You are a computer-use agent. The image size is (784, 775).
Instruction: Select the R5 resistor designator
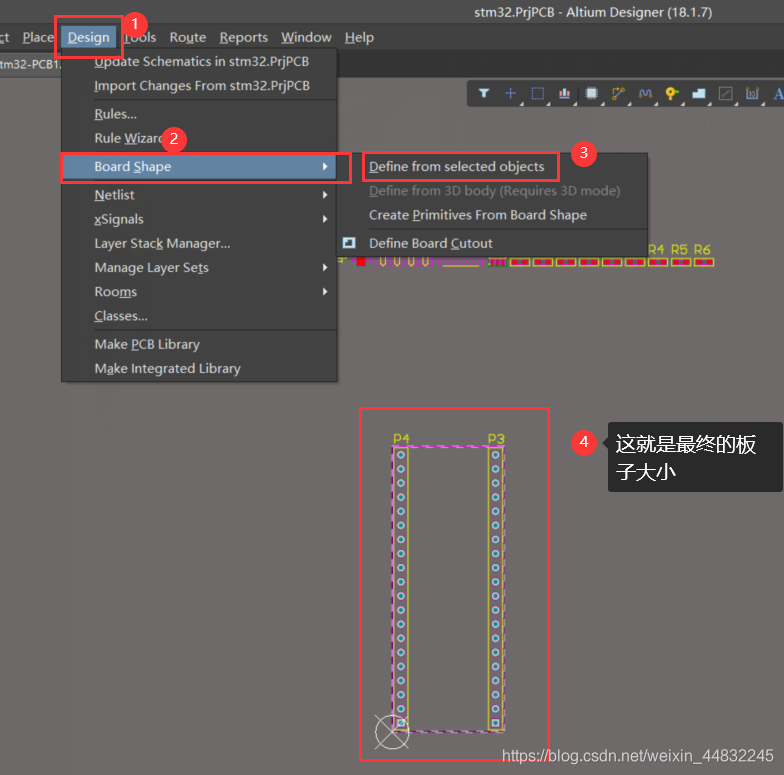679,249
